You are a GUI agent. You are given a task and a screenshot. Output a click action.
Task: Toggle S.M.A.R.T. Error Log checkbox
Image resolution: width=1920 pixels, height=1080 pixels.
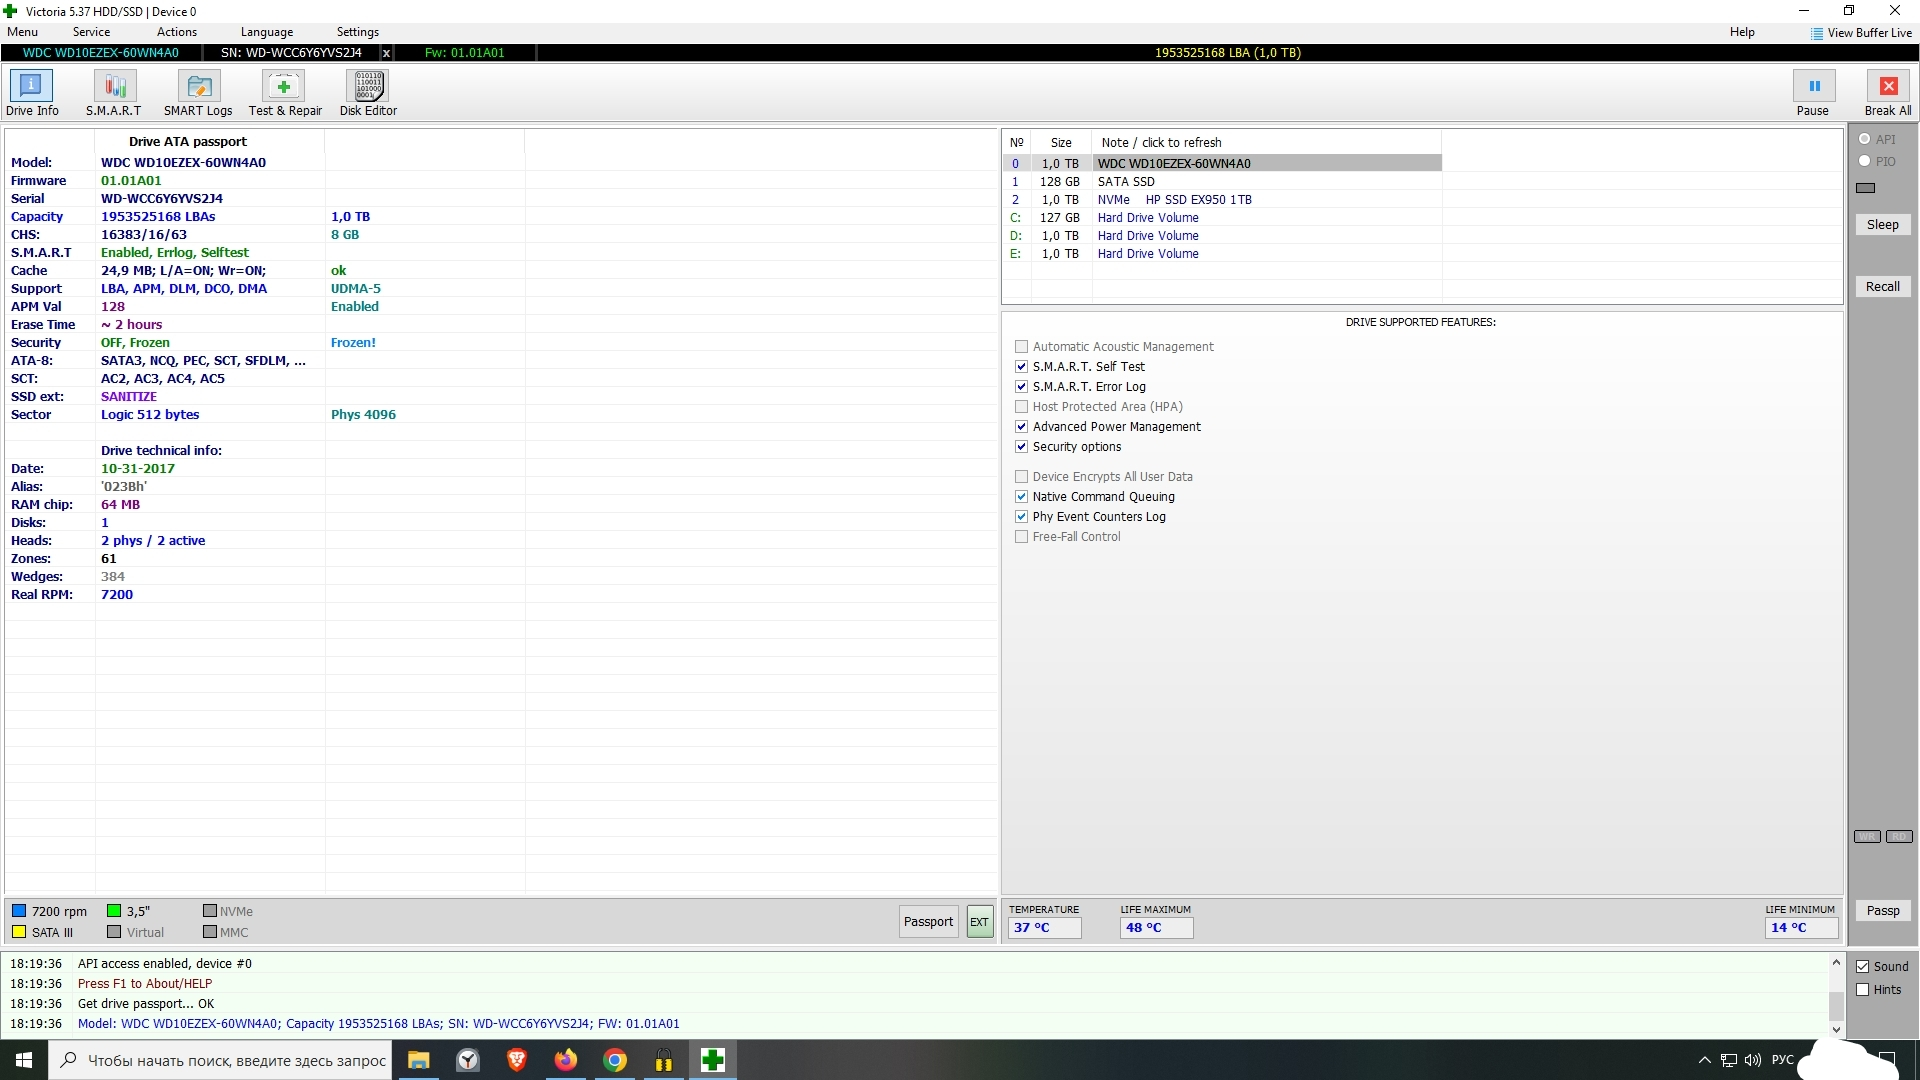[x=1021, y=387]
